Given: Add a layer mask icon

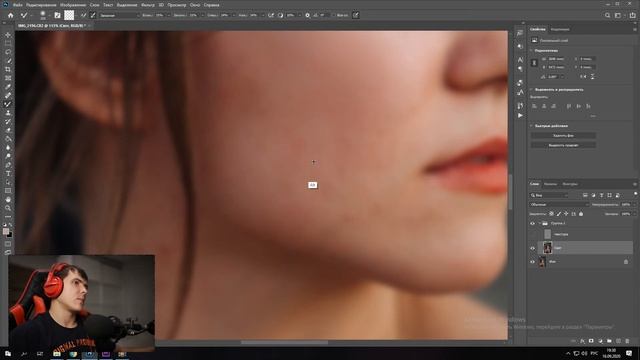Looking at the screenshot, I should pos(591,341).
